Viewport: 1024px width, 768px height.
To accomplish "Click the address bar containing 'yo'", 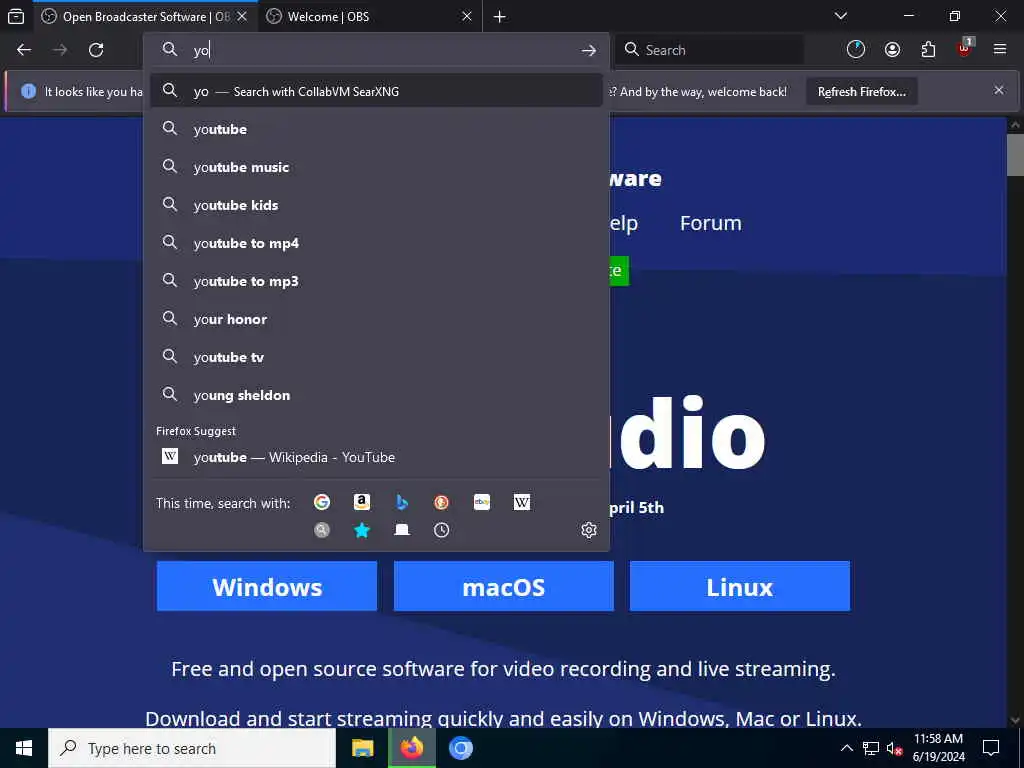I will pos(377,50).
